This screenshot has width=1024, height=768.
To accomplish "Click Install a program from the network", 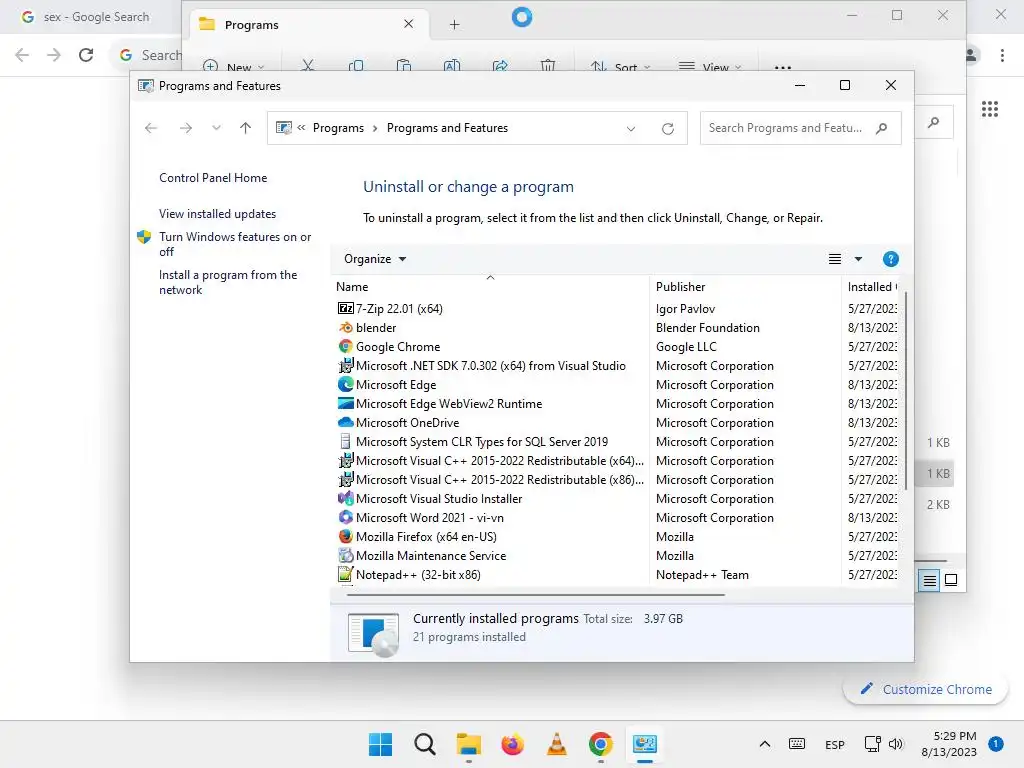I will [228, 282].
